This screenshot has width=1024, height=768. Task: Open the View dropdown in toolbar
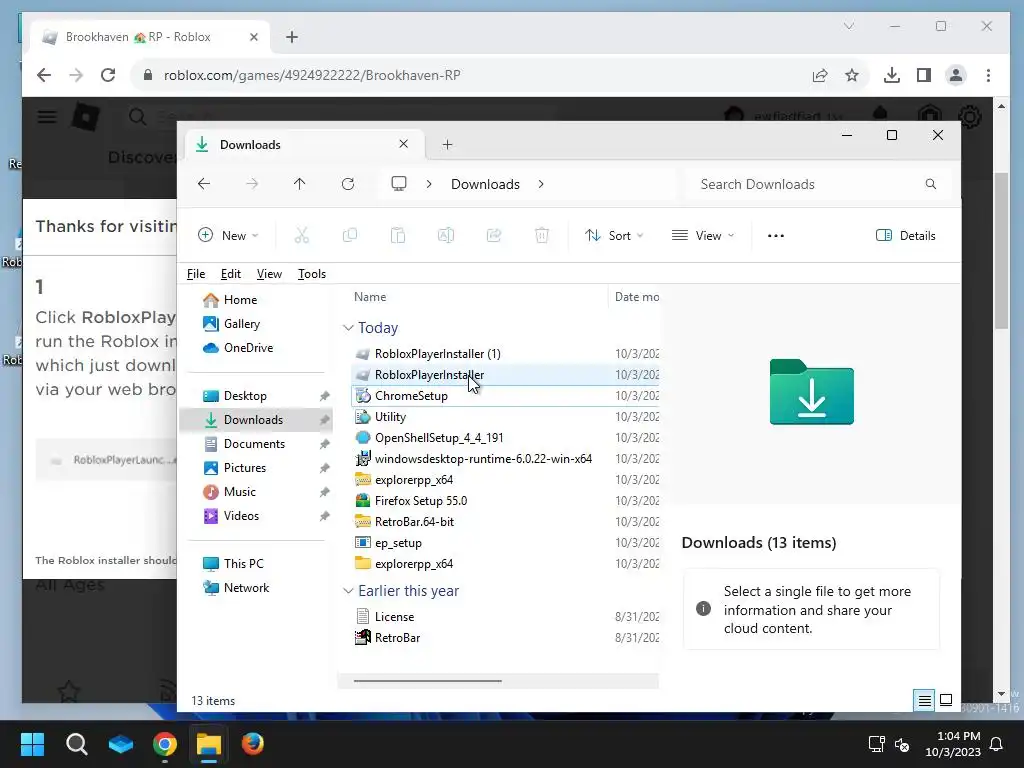[703, 236]
